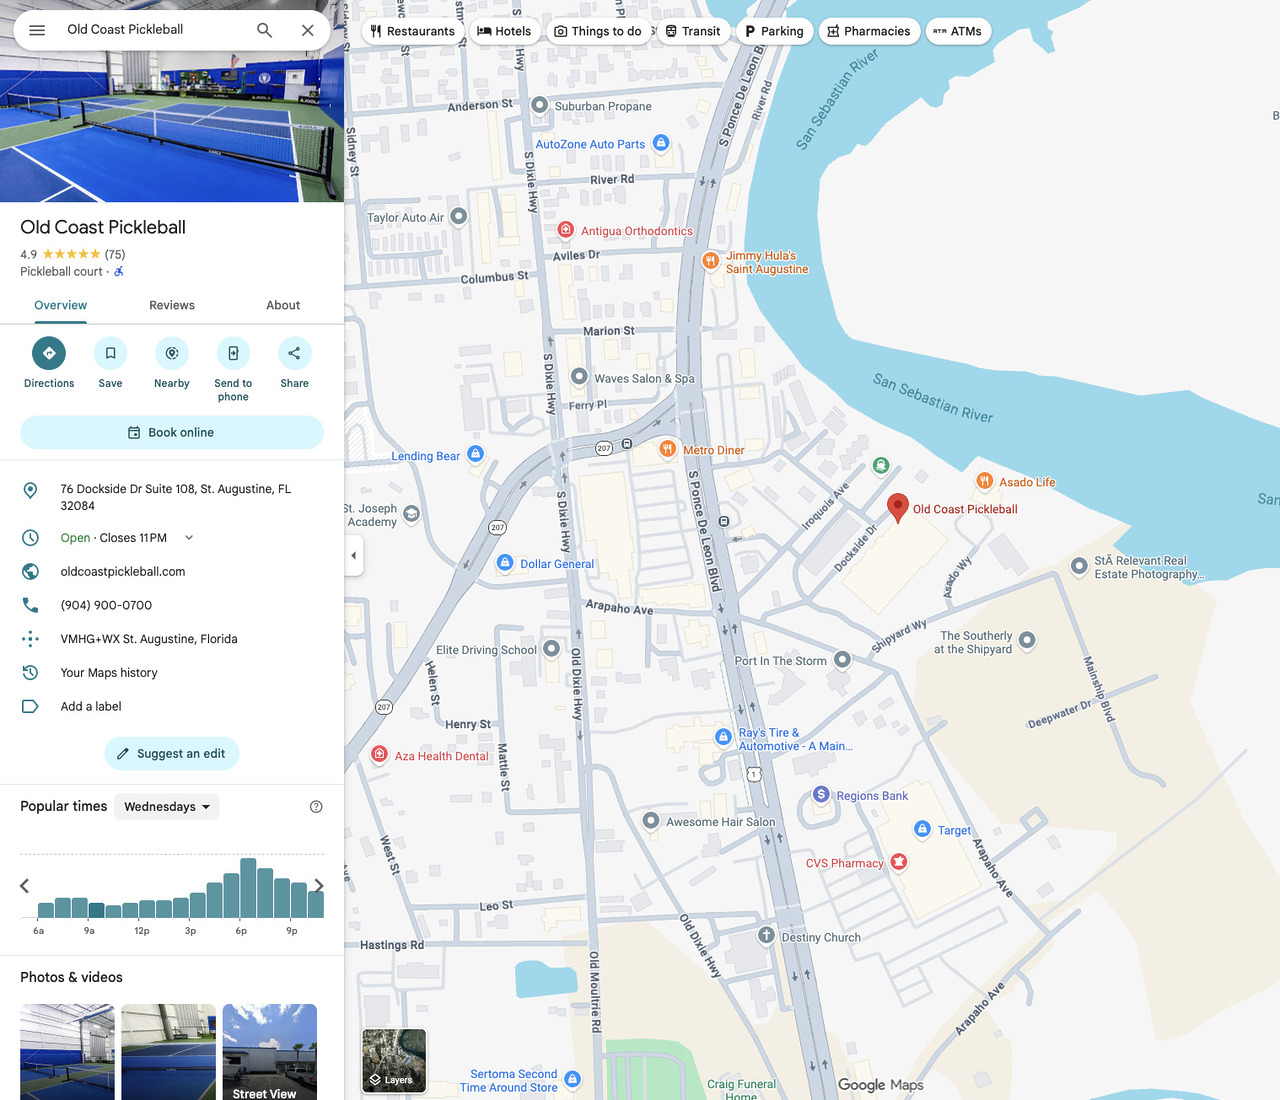This screenshot has width=1280, height=1100.
Task: Filter map by ATMs chip
Action: [958, 31]
